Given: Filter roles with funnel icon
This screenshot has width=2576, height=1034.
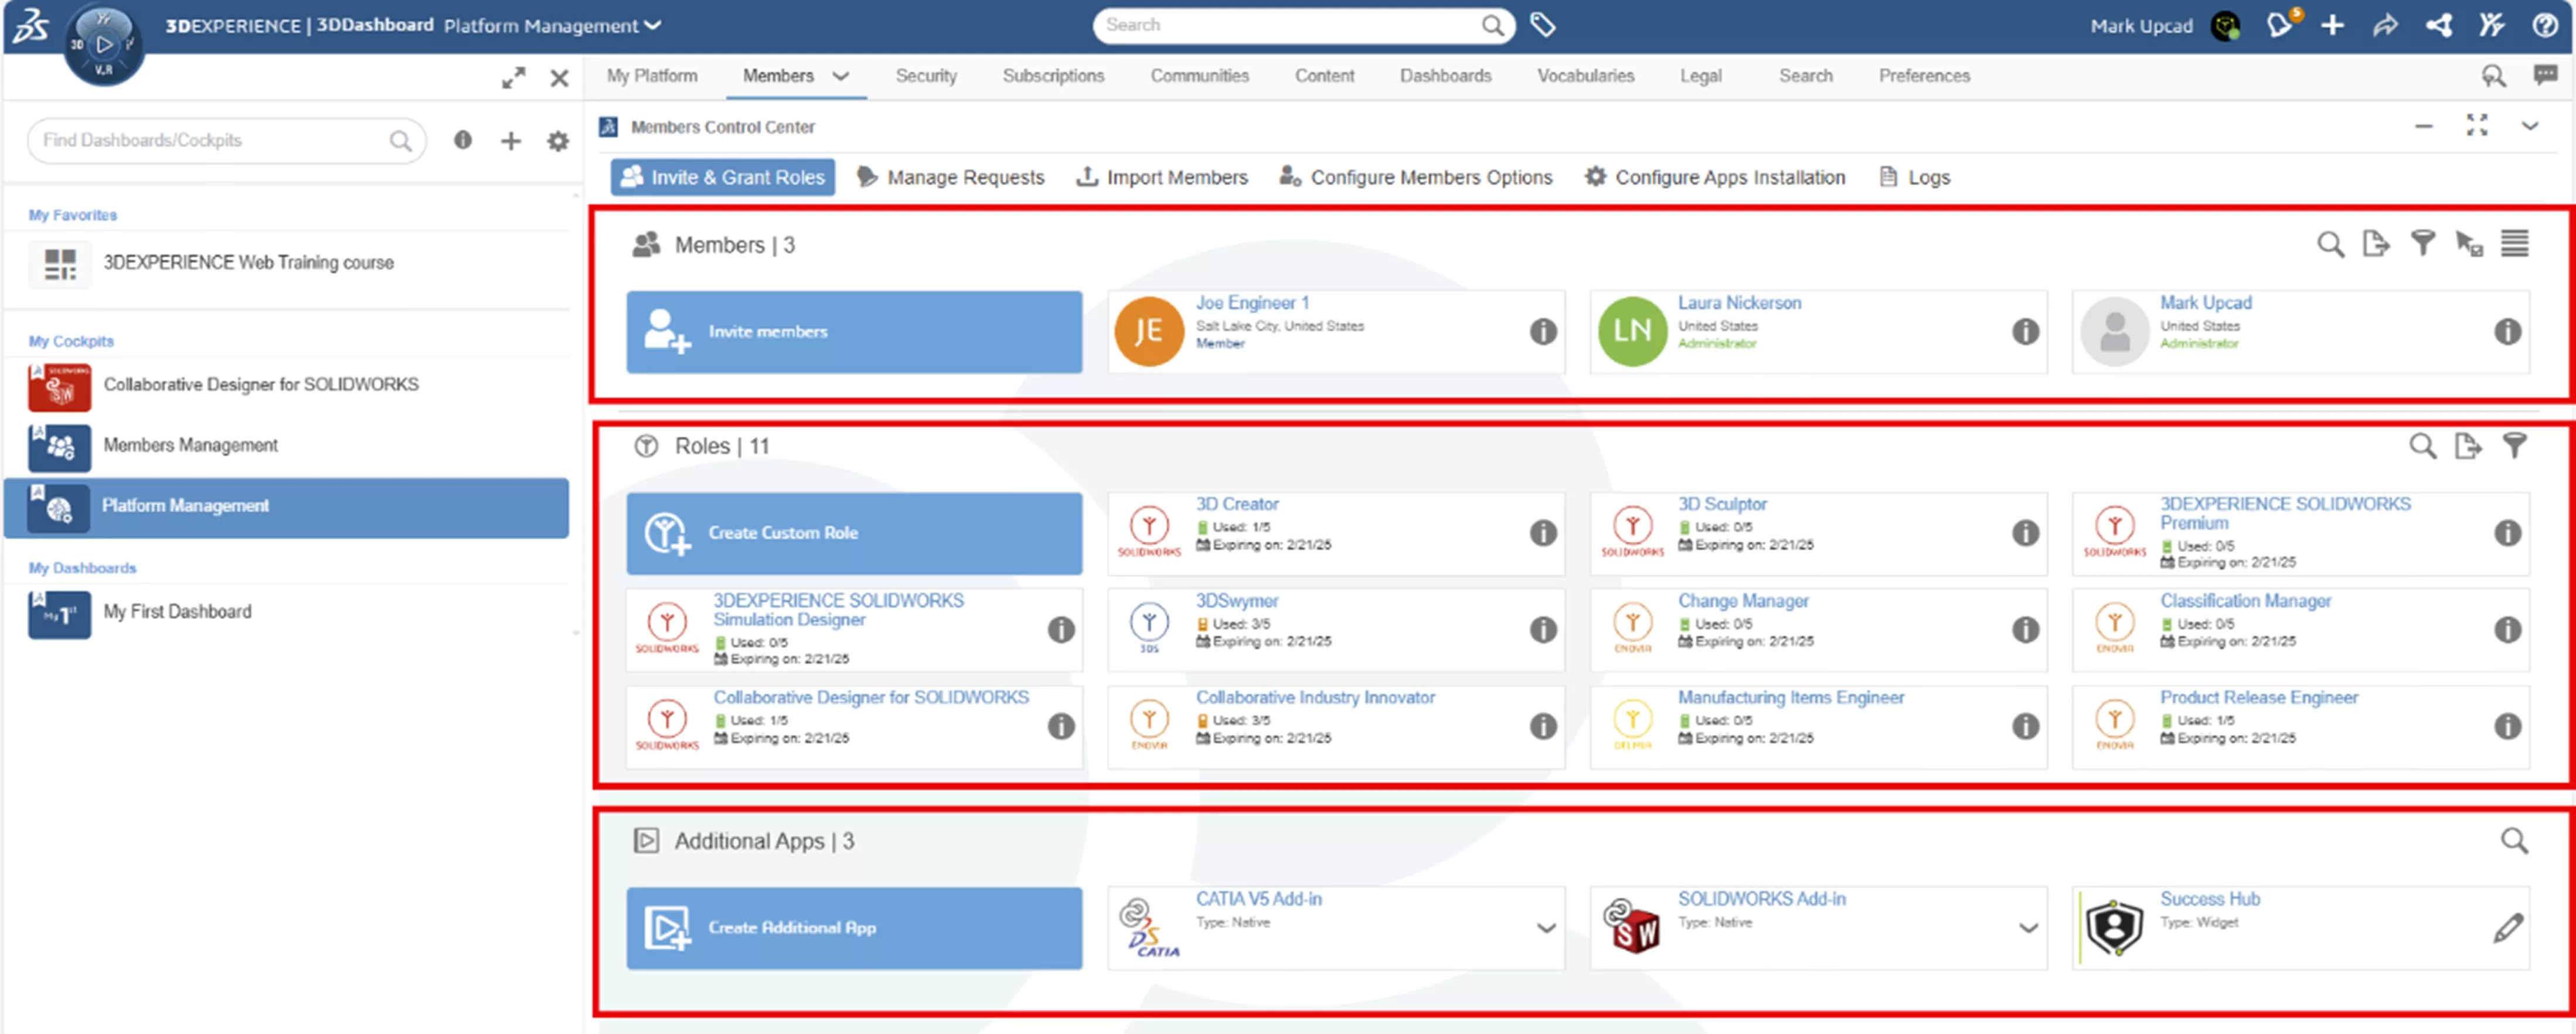Looking at the screenshot, I should (x=2515, y=446).
